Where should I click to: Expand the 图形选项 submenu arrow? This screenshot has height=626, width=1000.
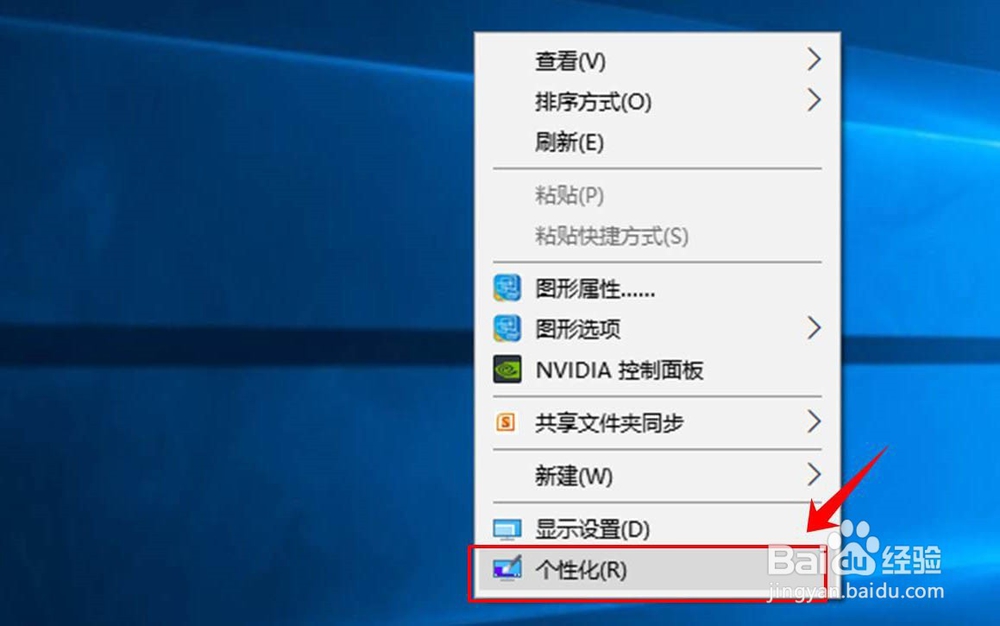coord(815,329)
